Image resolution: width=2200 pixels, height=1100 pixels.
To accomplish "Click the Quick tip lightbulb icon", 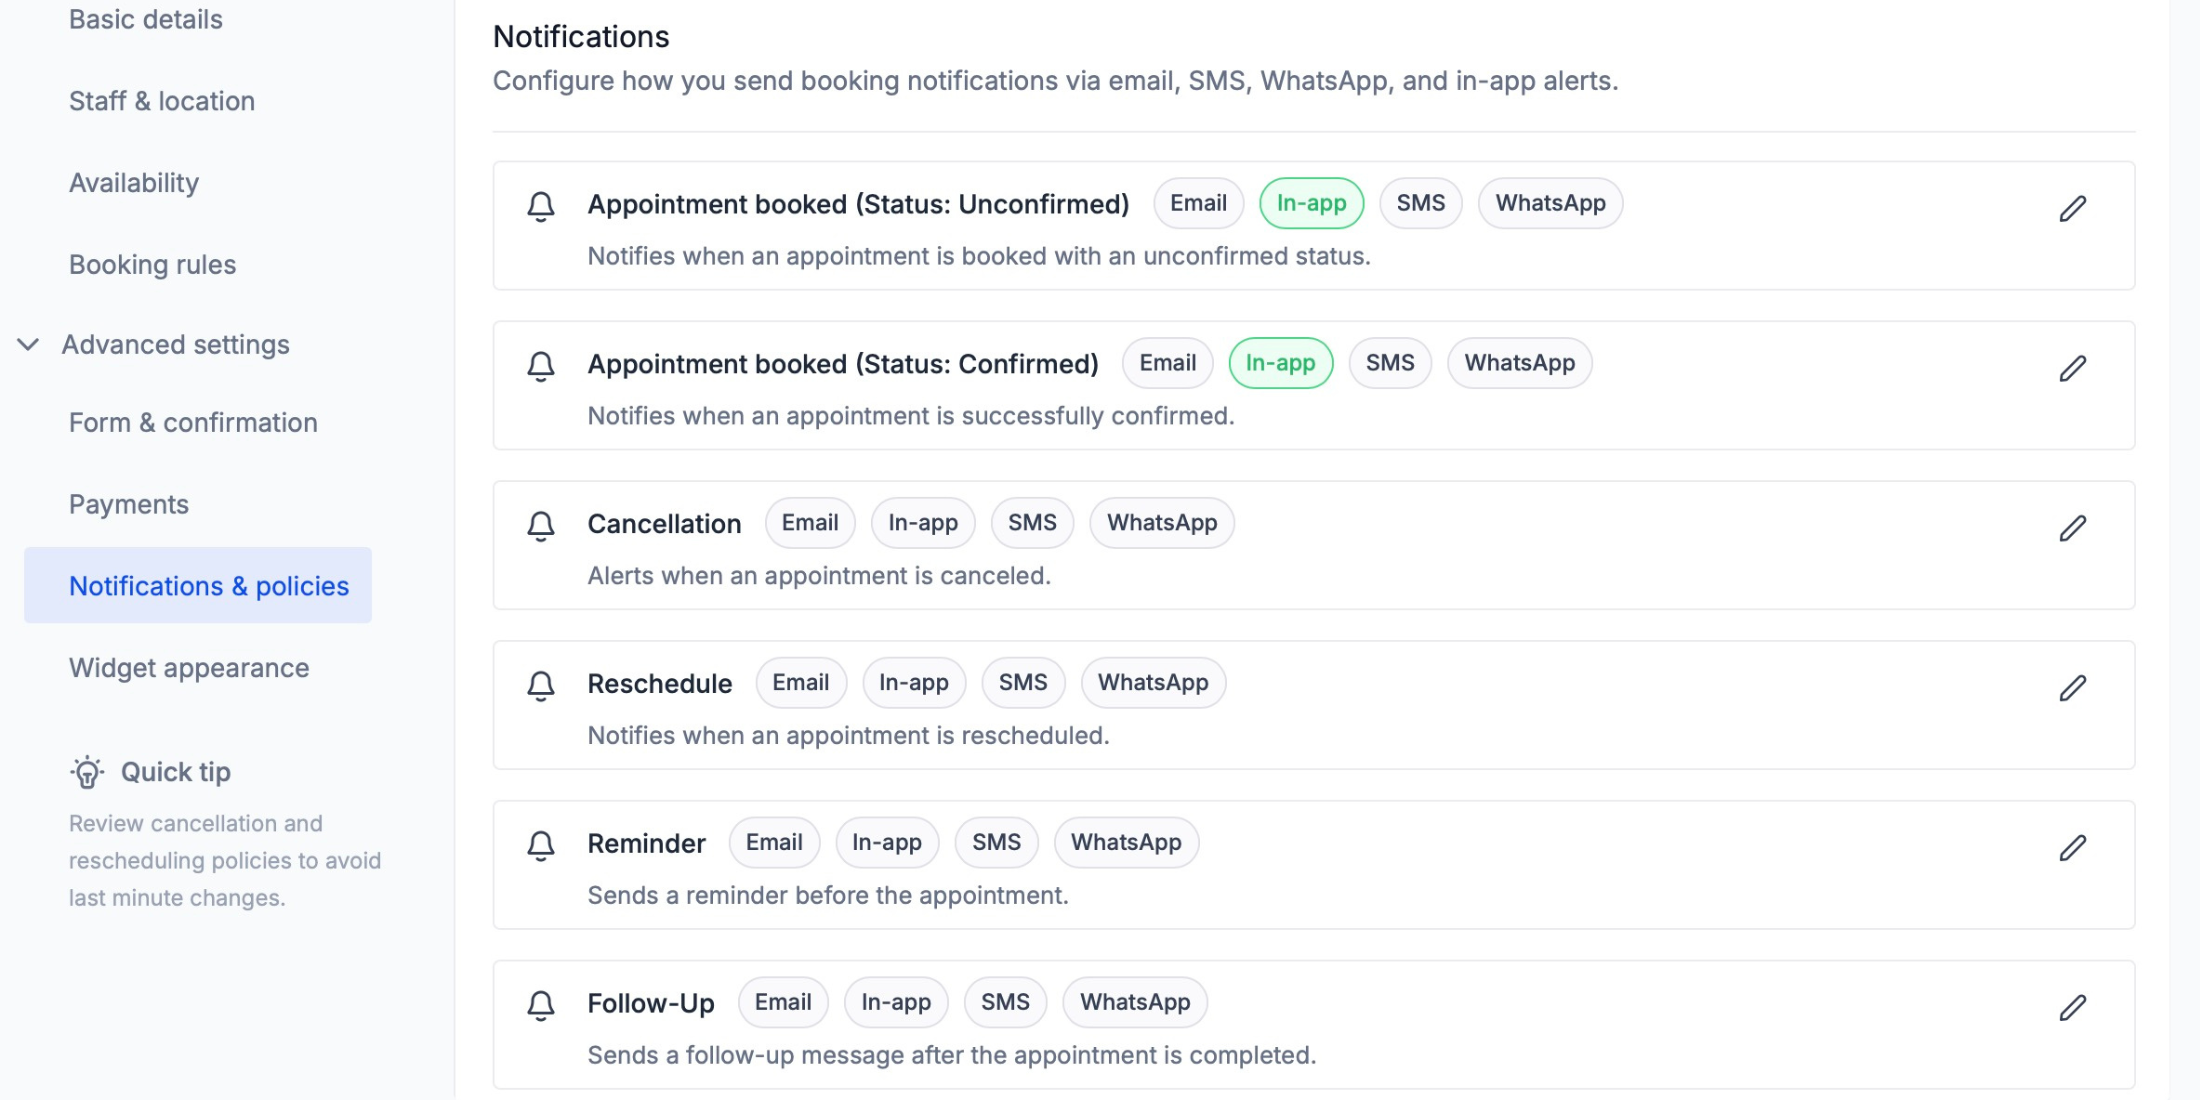I will 87,772.
